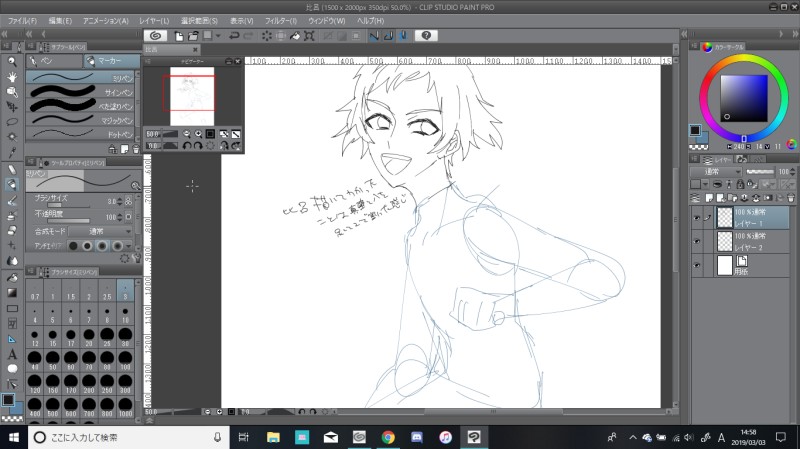The image size is (800, 449).
Task: Open the レイヤー(L) menu
Action: point(154,21)
